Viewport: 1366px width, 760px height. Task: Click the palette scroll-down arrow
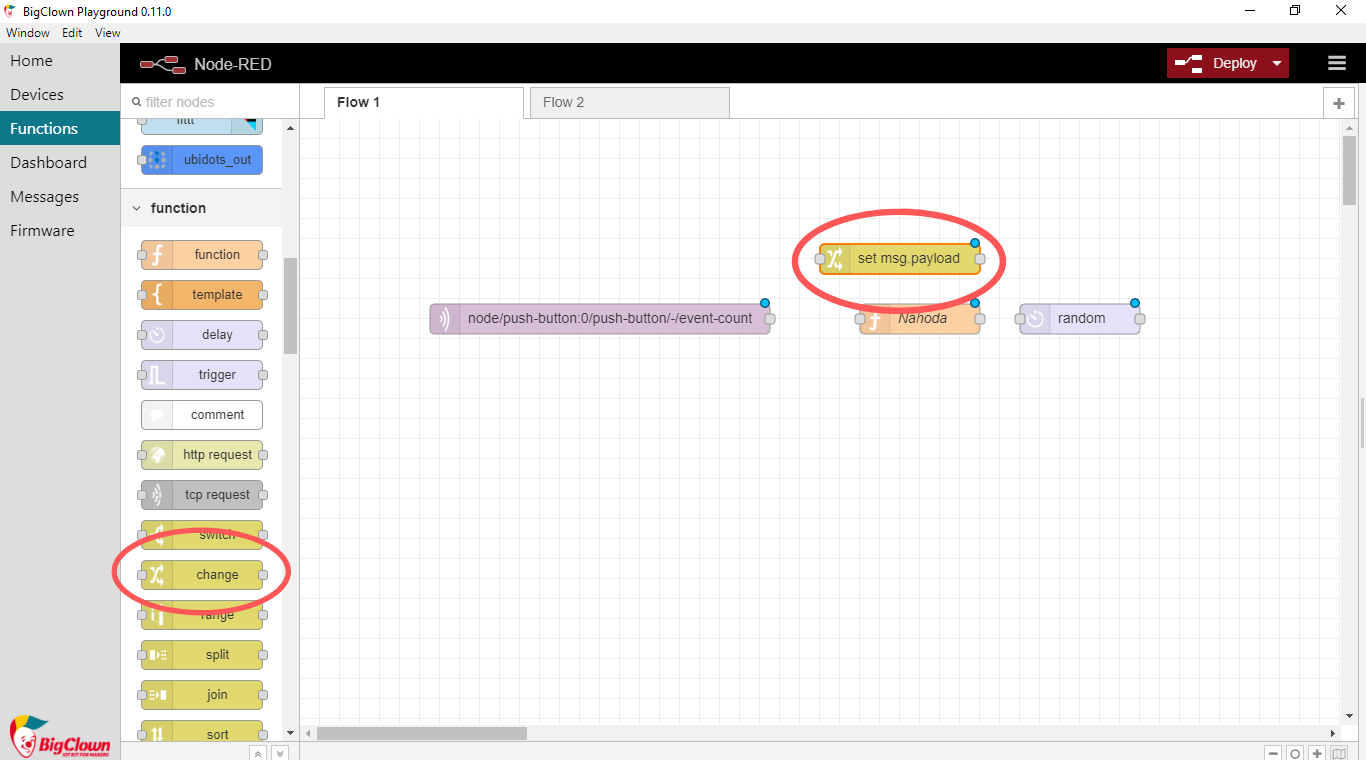290,733
